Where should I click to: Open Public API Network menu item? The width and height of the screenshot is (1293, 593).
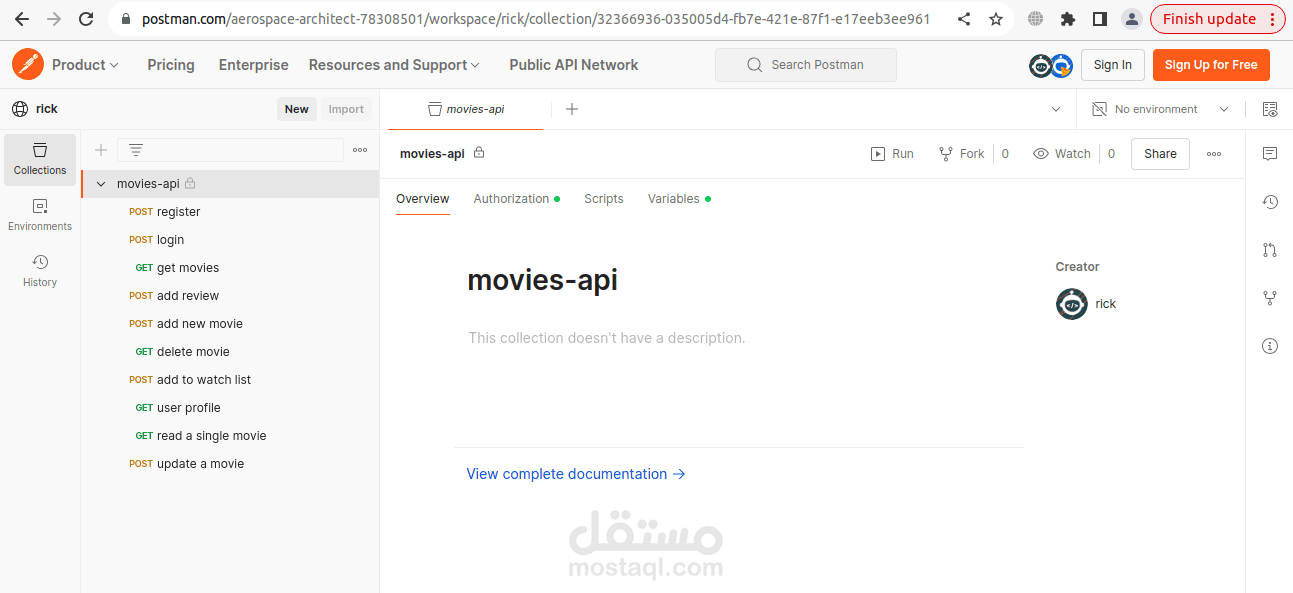pyautogui.click(x=574, y=65)
